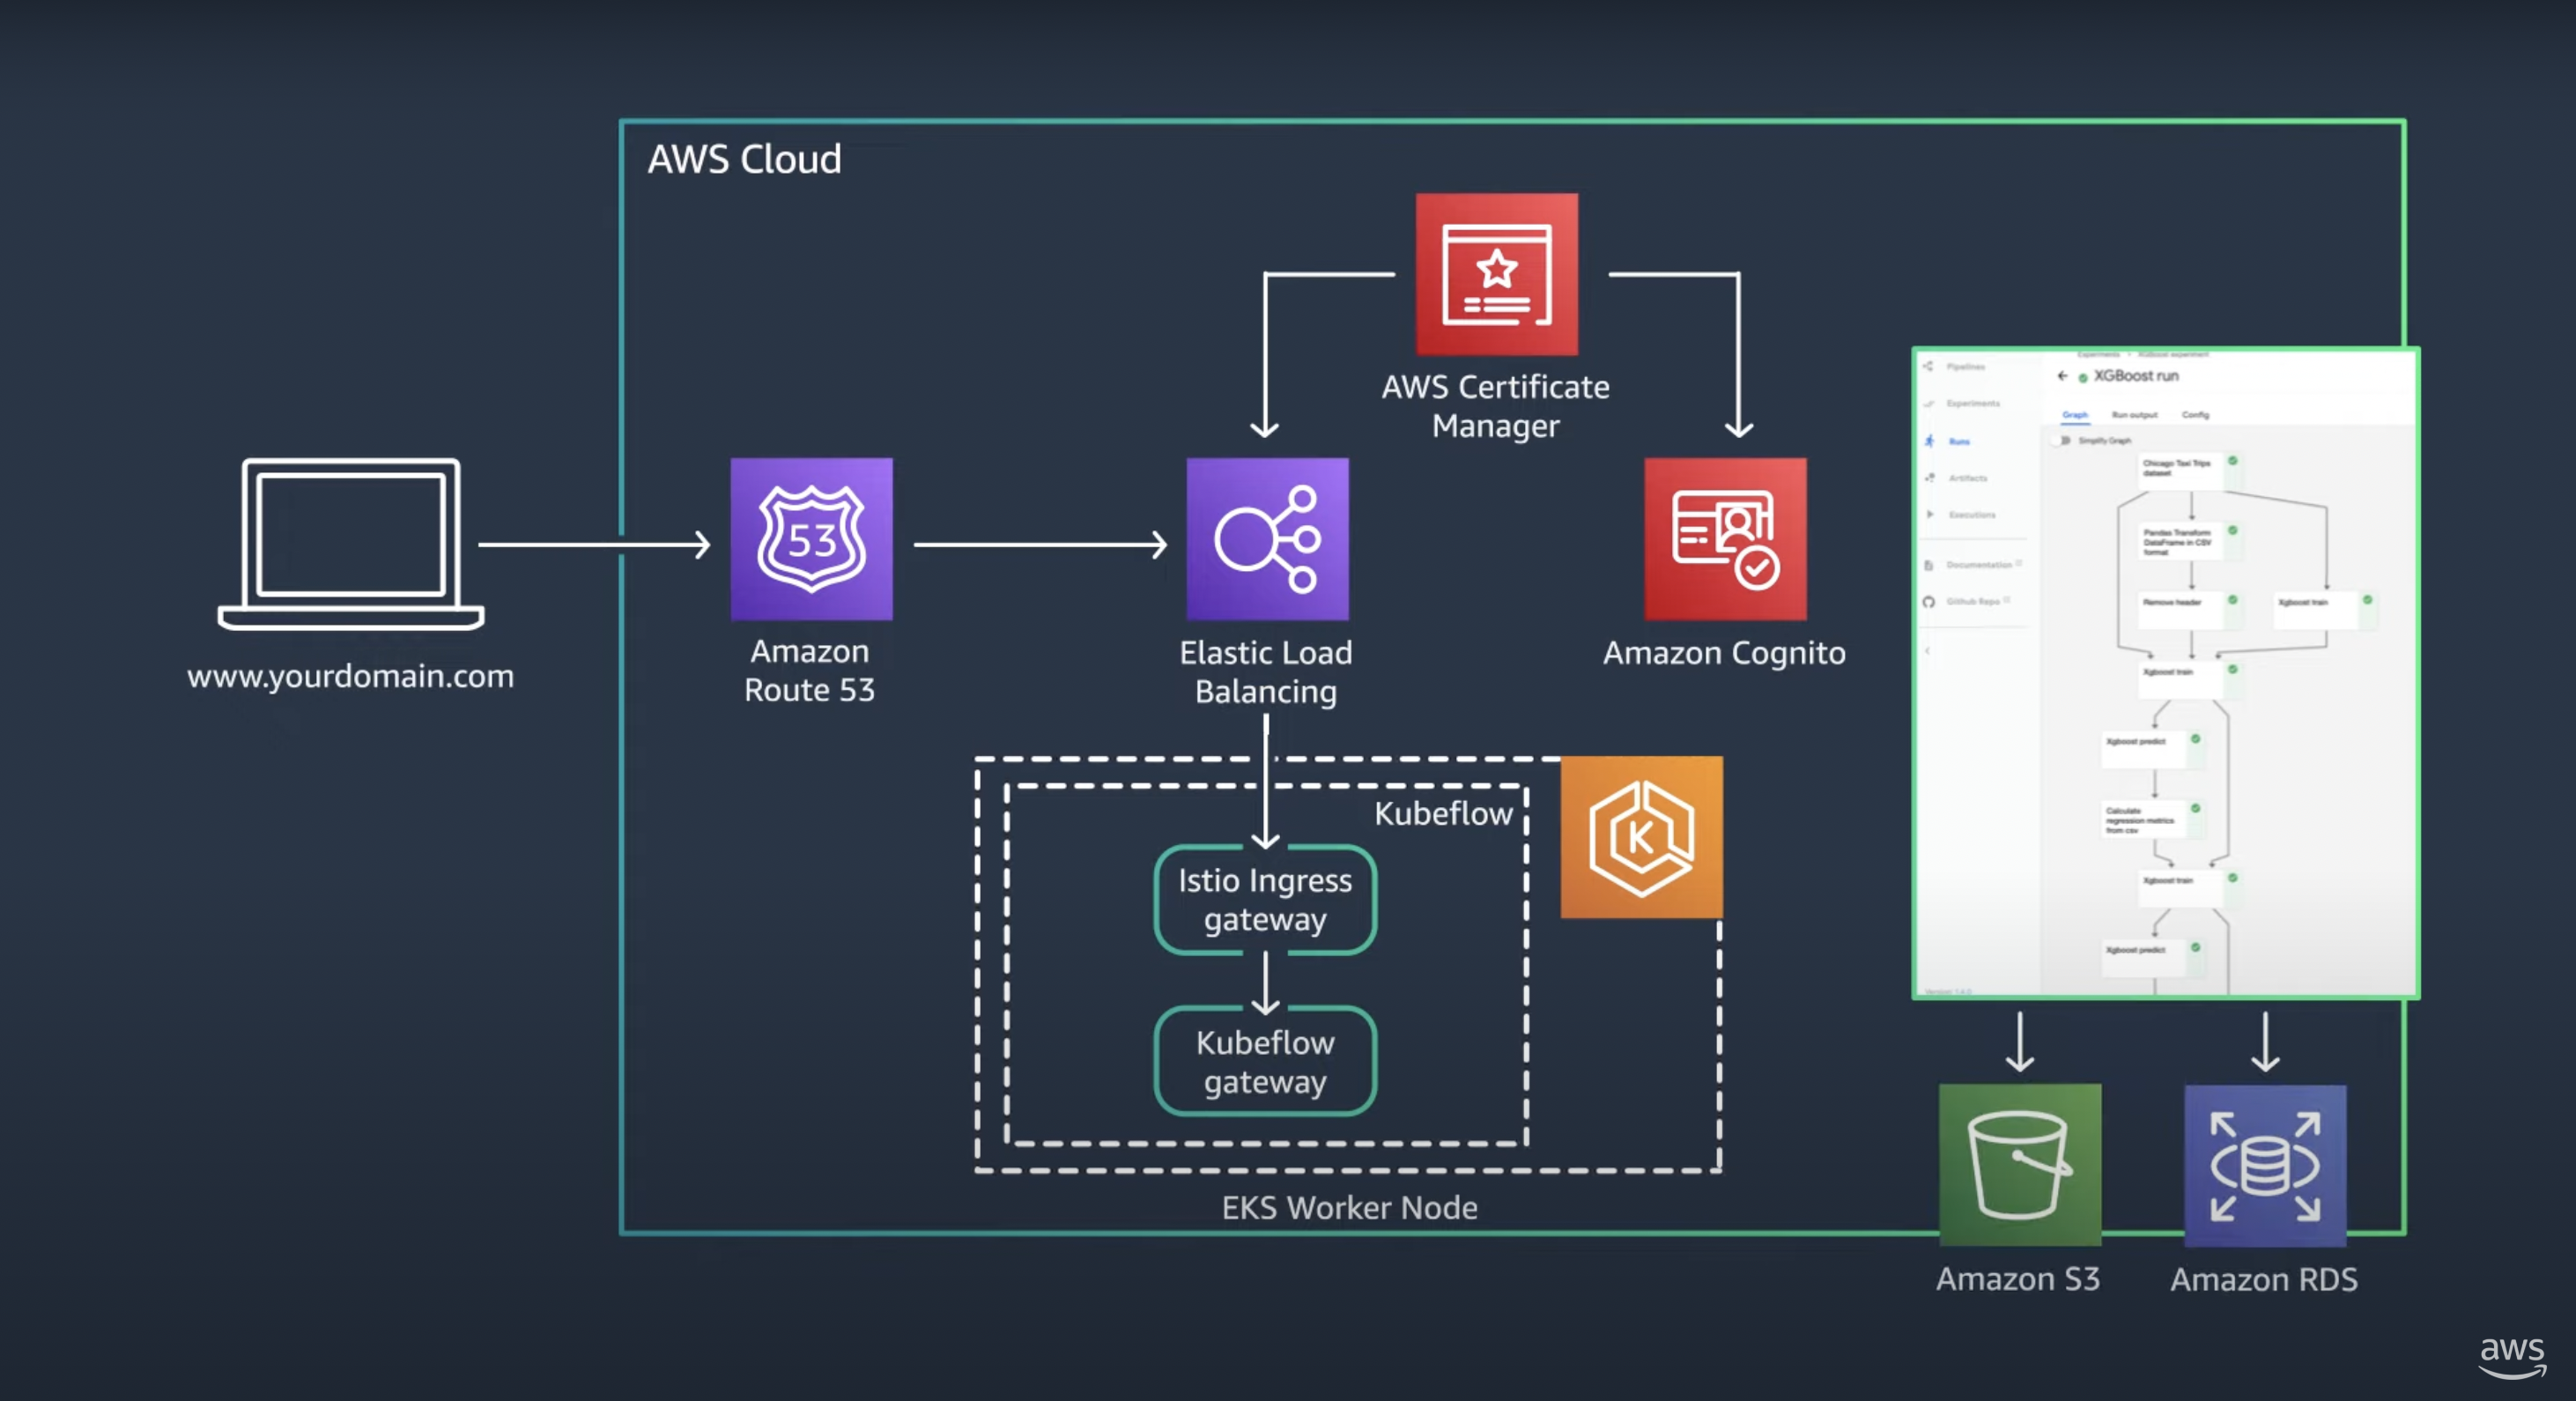This screenshot has width=2576, height=1401.
Task: Click green status check on Calculate regression metrics node
Action: click(x=2196, y=808)
